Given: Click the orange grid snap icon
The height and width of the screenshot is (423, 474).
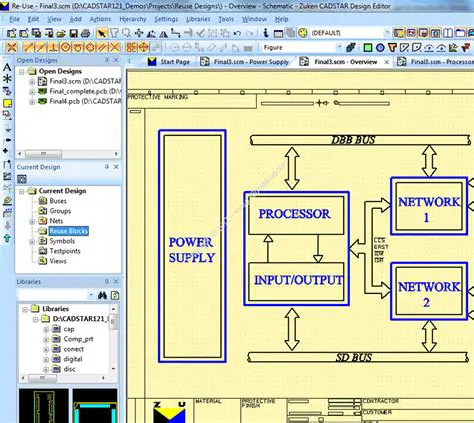Looking at the screenshot, I should click(x=131, y=47).
